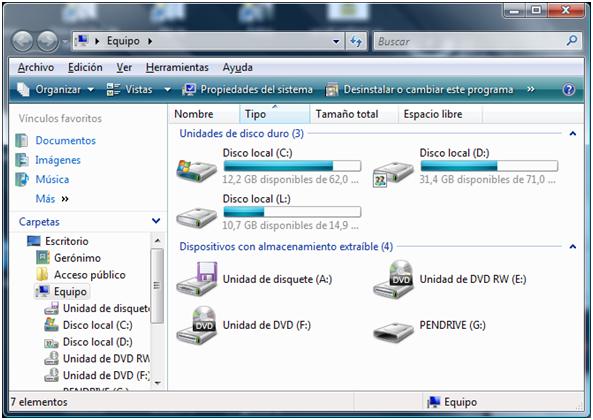Collapse the Carpetas folder pane
The width and height of the screenshot is (593, 420).
click(156, 221)
